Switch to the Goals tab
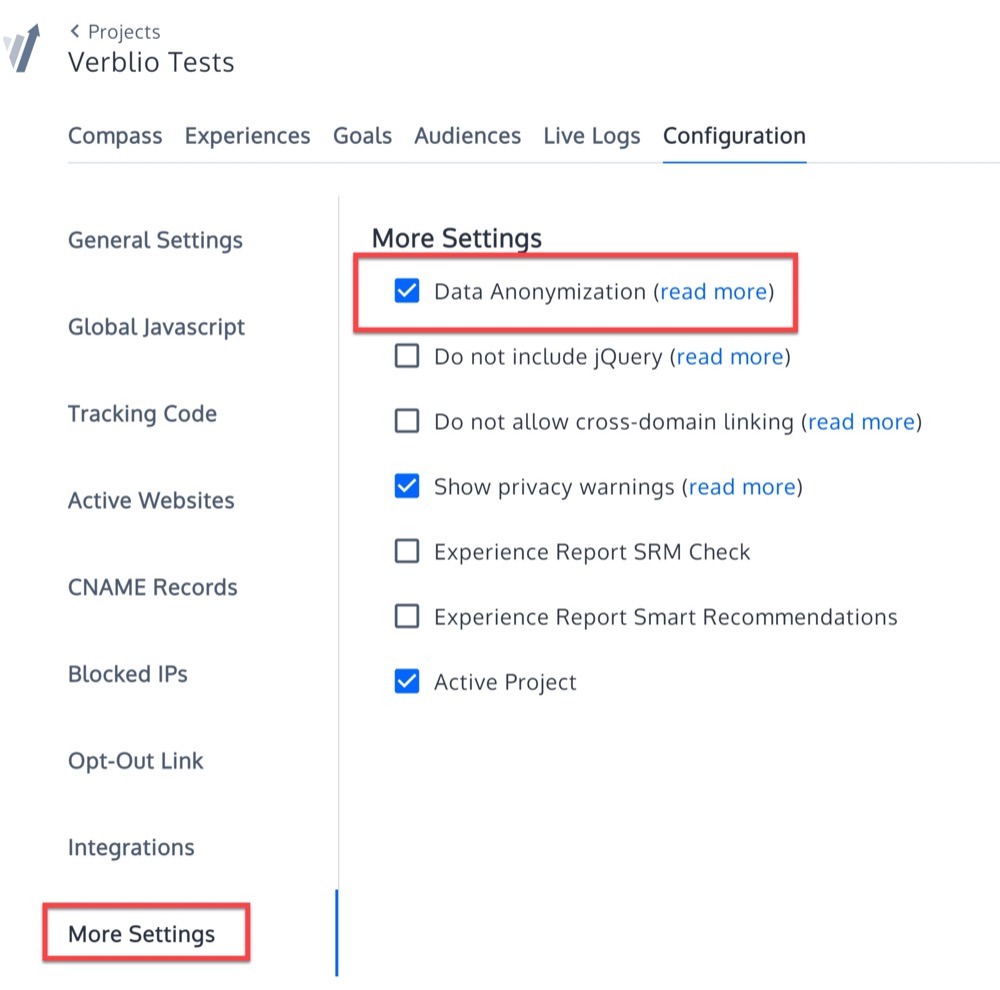 363,136
